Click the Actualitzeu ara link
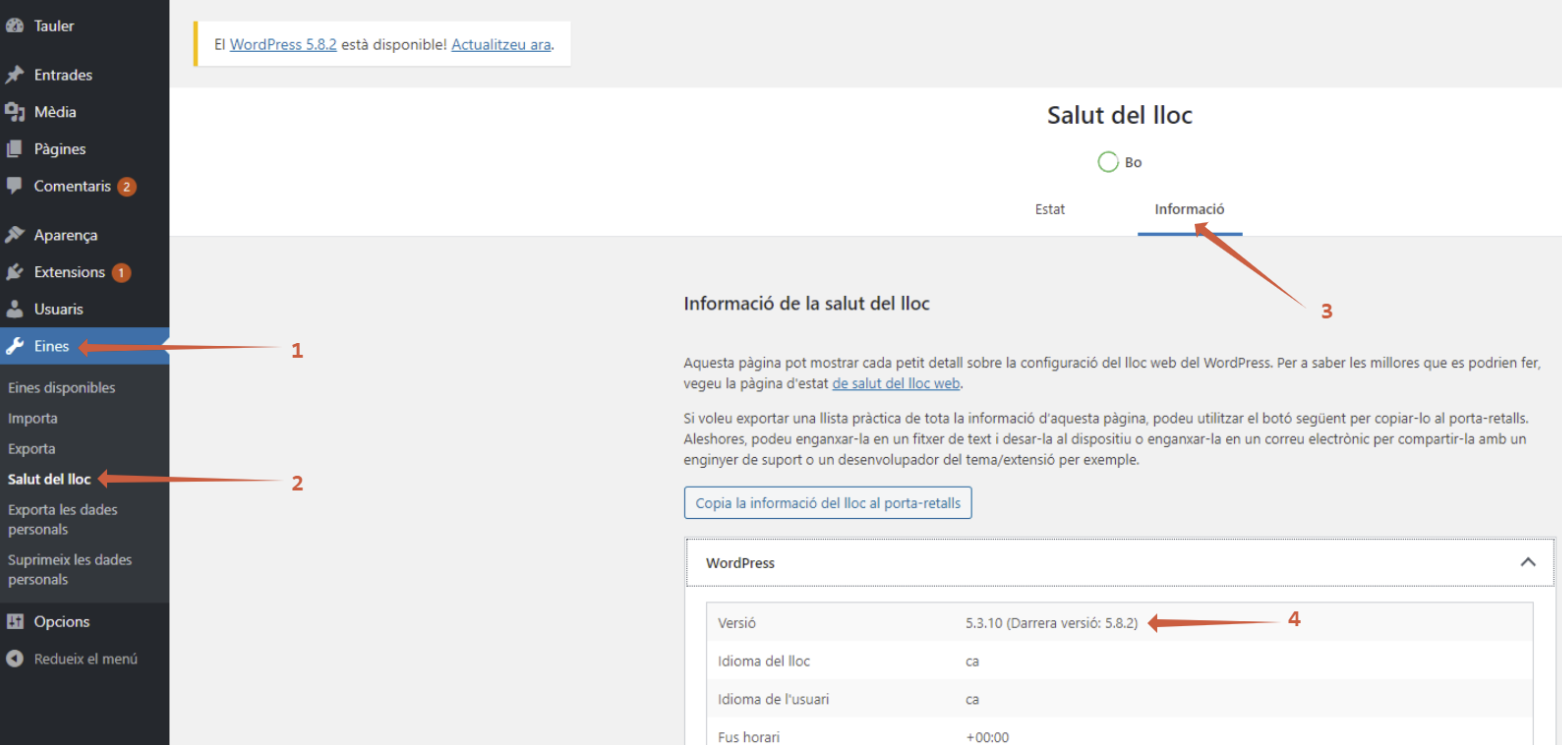1562x745 pixels. (x=501, y=45)
